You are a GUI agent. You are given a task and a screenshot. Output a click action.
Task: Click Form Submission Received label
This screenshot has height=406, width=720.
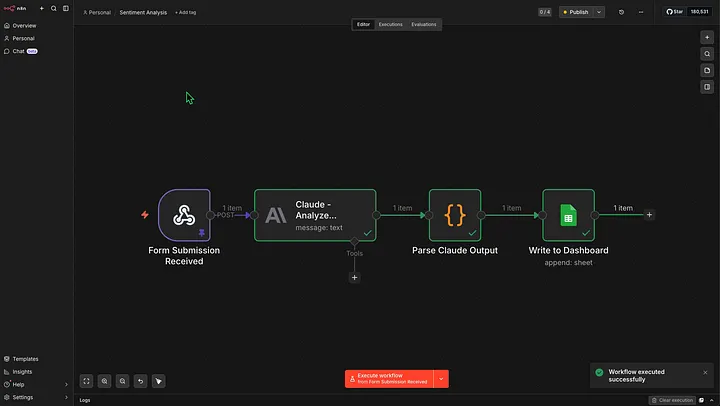pos(184,256)
